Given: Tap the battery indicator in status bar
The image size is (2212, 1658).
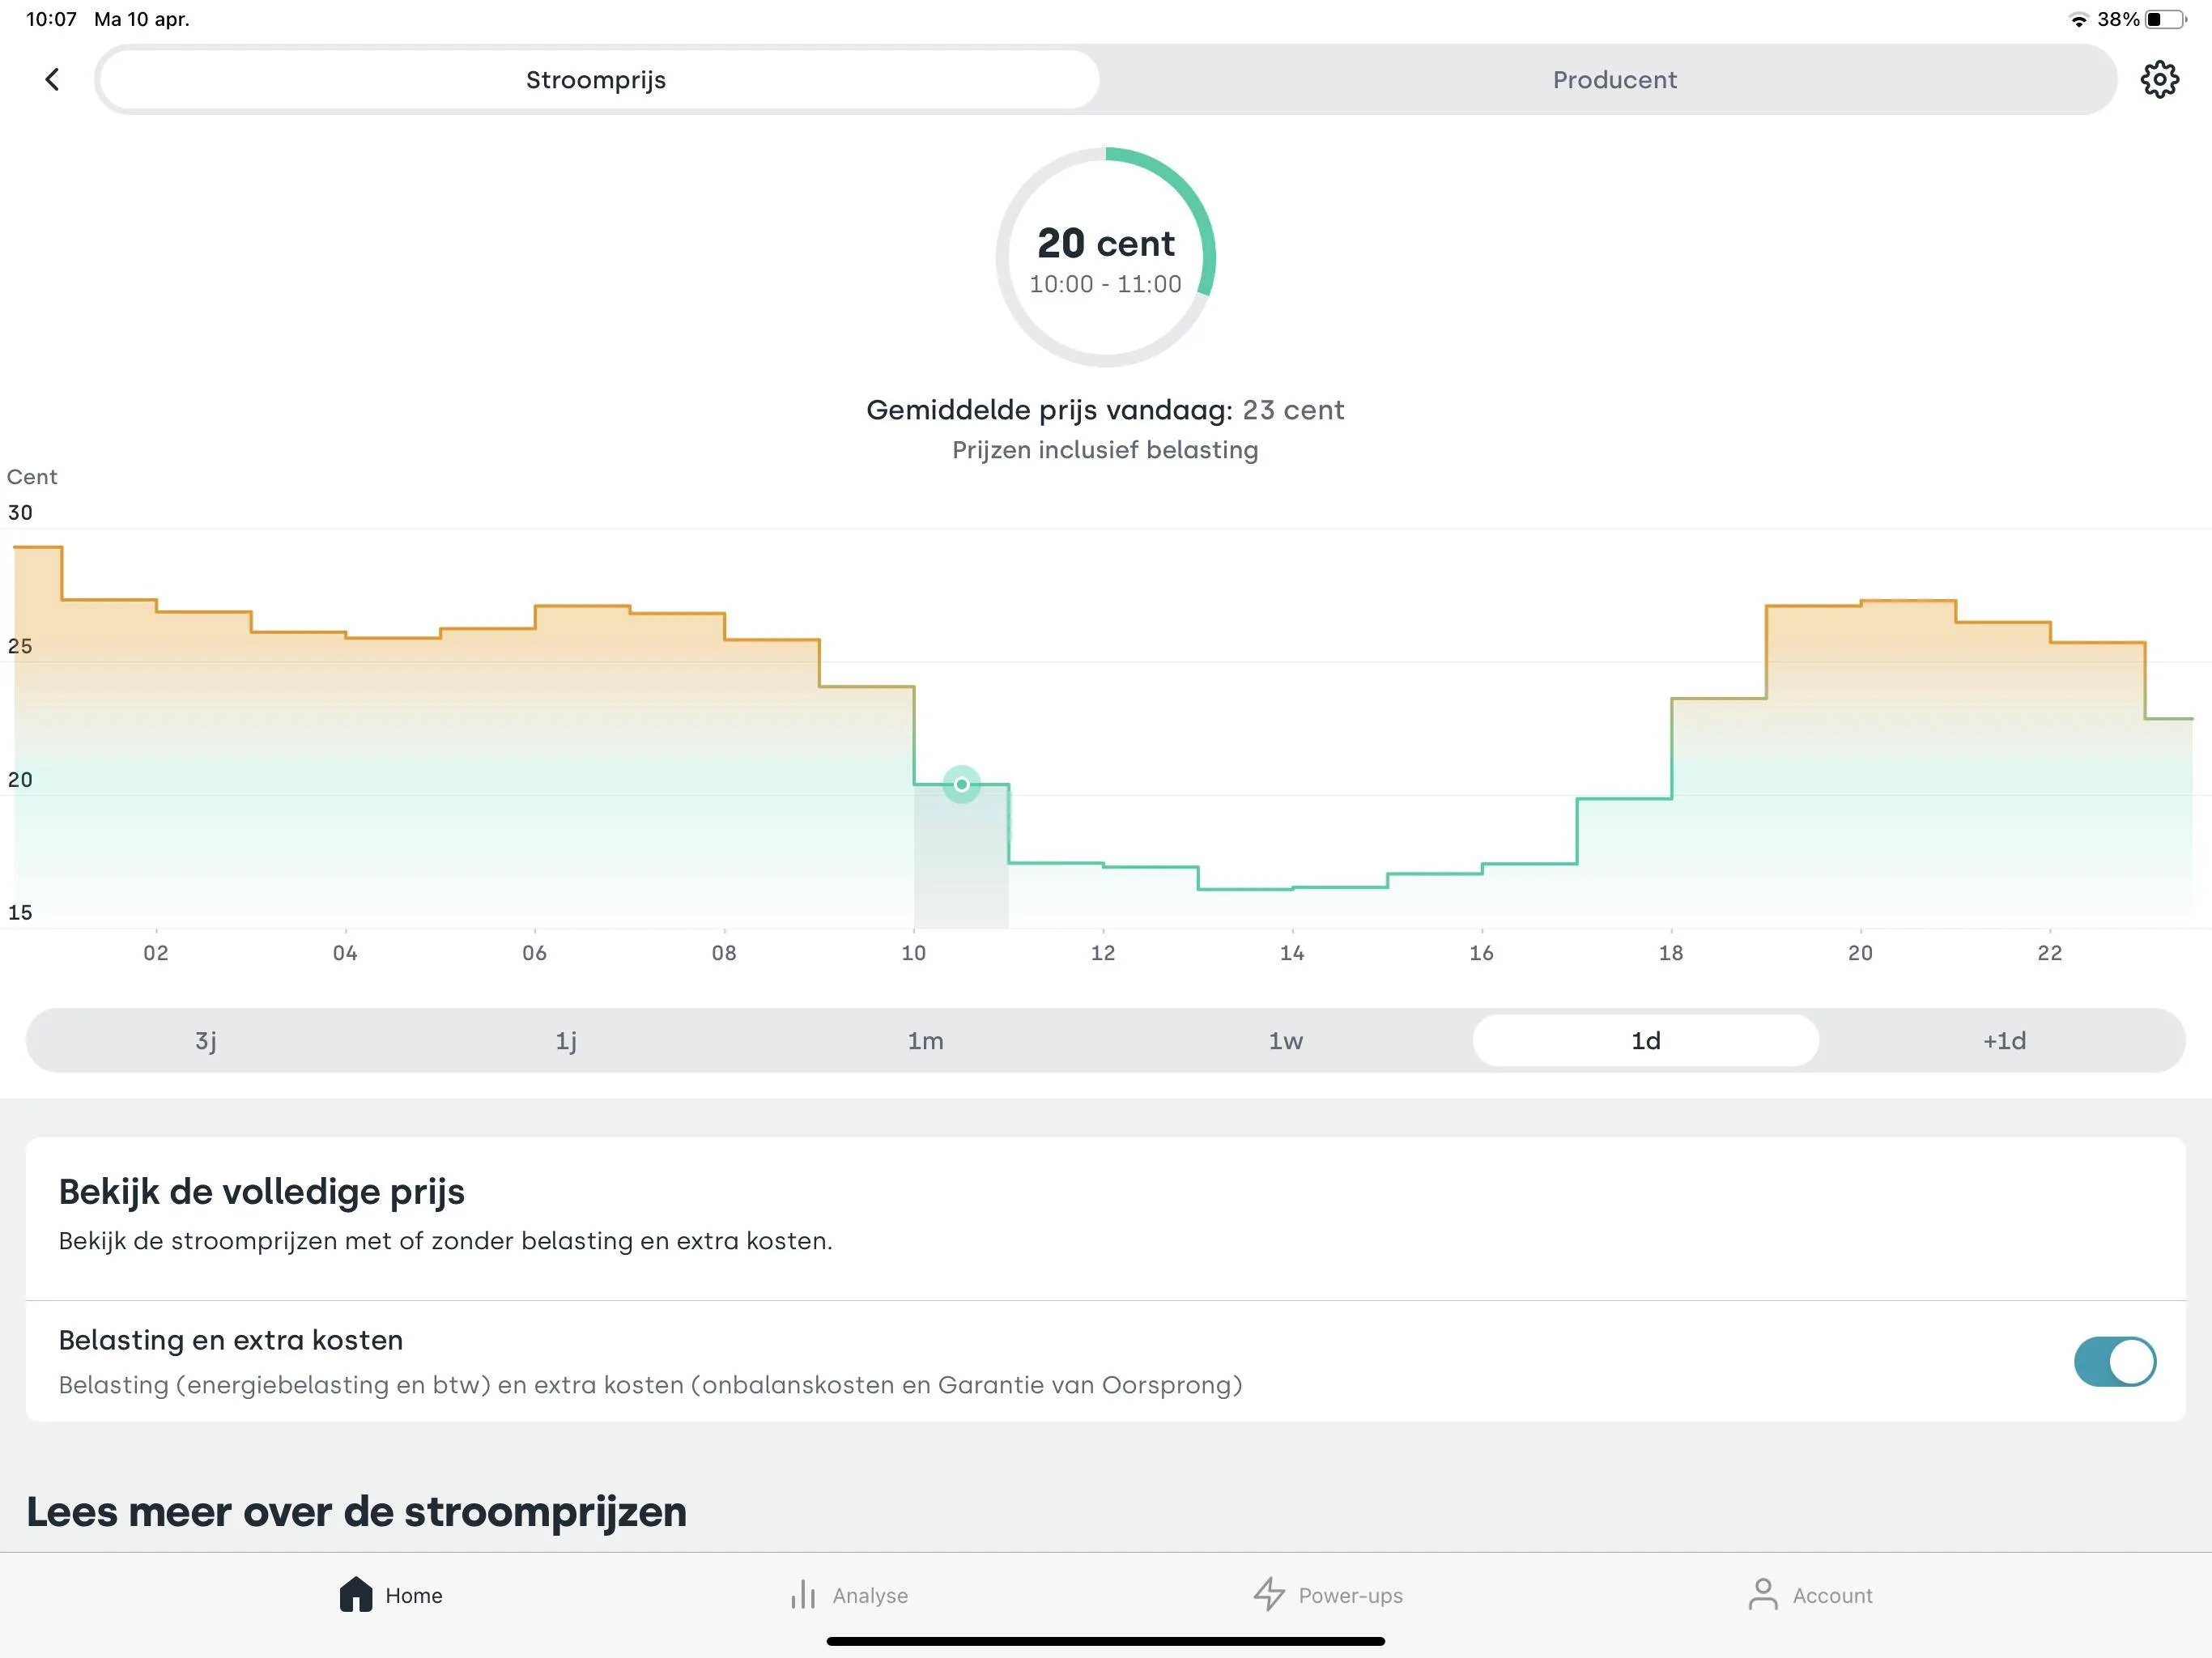Looking at the screenshot, I should coord(2166,19).
